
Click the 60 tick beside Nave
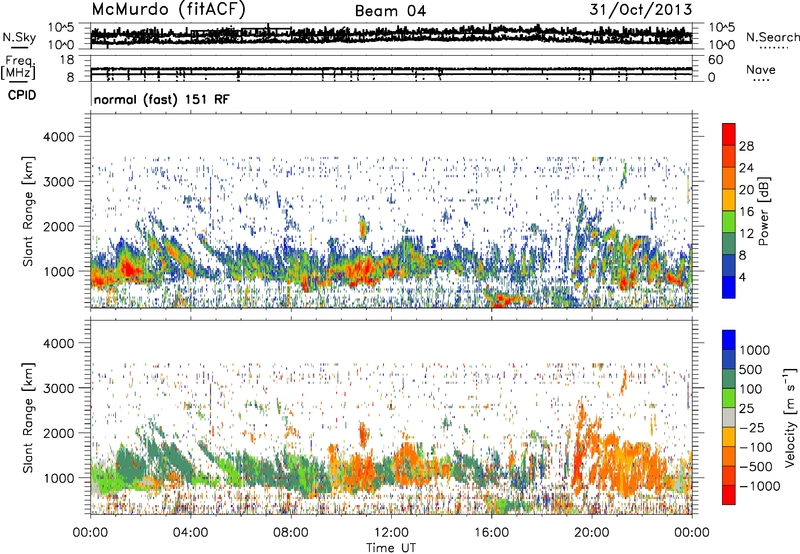pyautogui.click(x=715, y=60)
